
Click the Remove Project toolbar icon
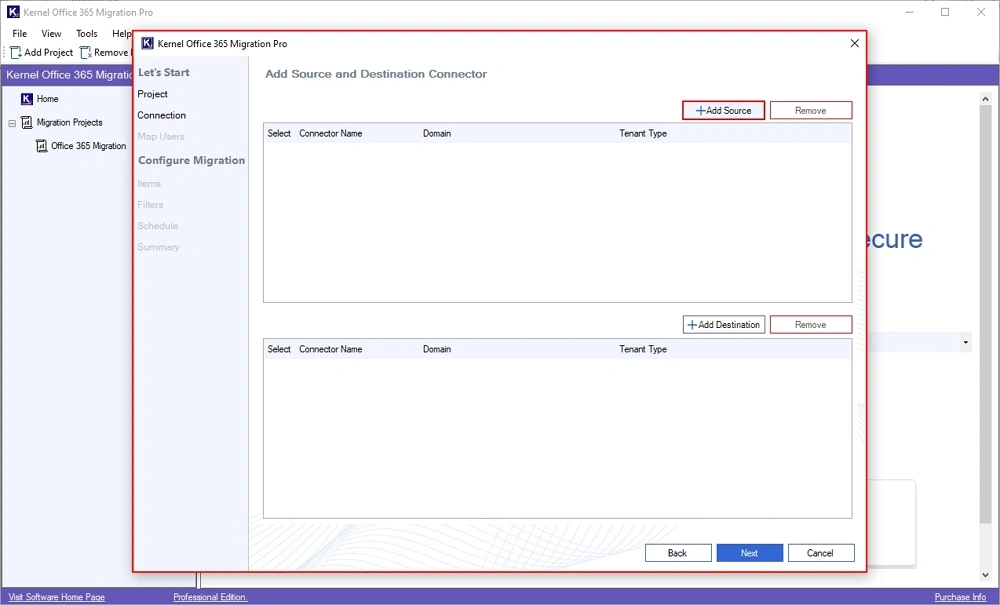pyautogui.click(x=86, y=52)
